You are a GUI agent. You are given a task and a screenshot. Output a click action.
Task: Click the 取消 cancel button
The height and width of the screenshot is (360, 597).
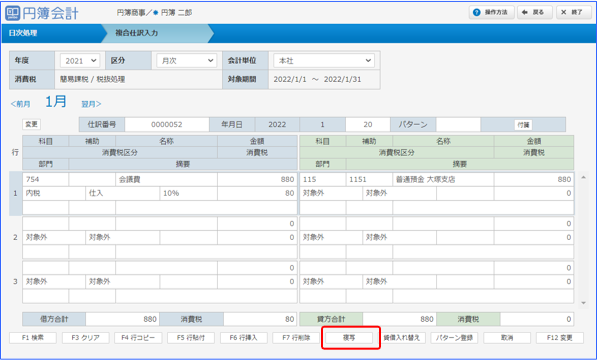[x=507, y=338]
